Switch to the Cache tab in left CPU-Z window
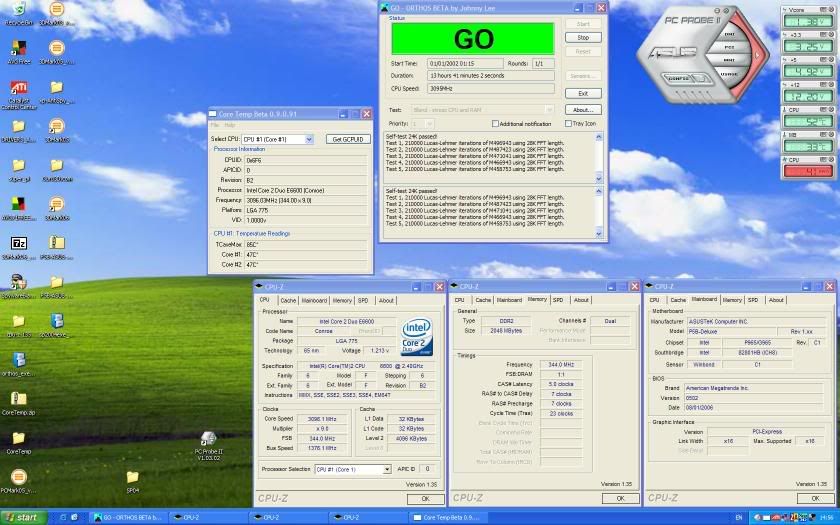The height and width of the screenshot is (525, 840). (288, 300)
